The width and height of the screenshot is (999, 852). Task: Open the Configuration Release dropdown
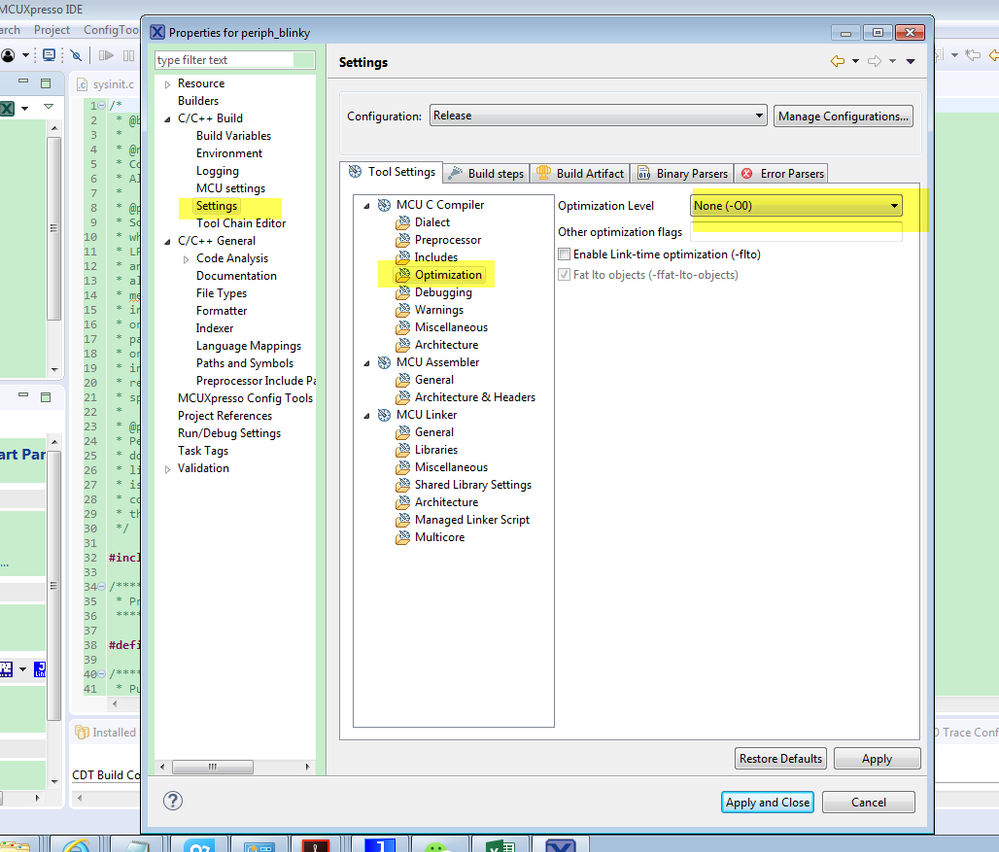tap(598, 115)
